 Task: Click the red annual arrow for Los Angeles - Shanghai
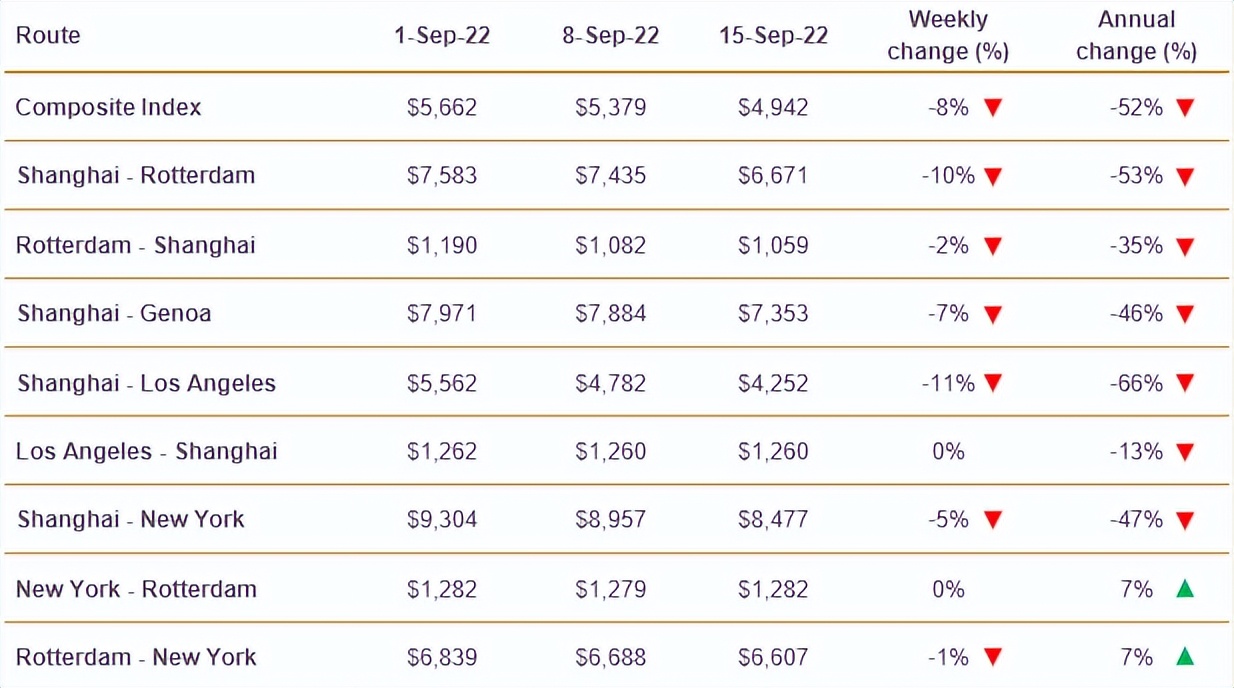coord(1185,452)
